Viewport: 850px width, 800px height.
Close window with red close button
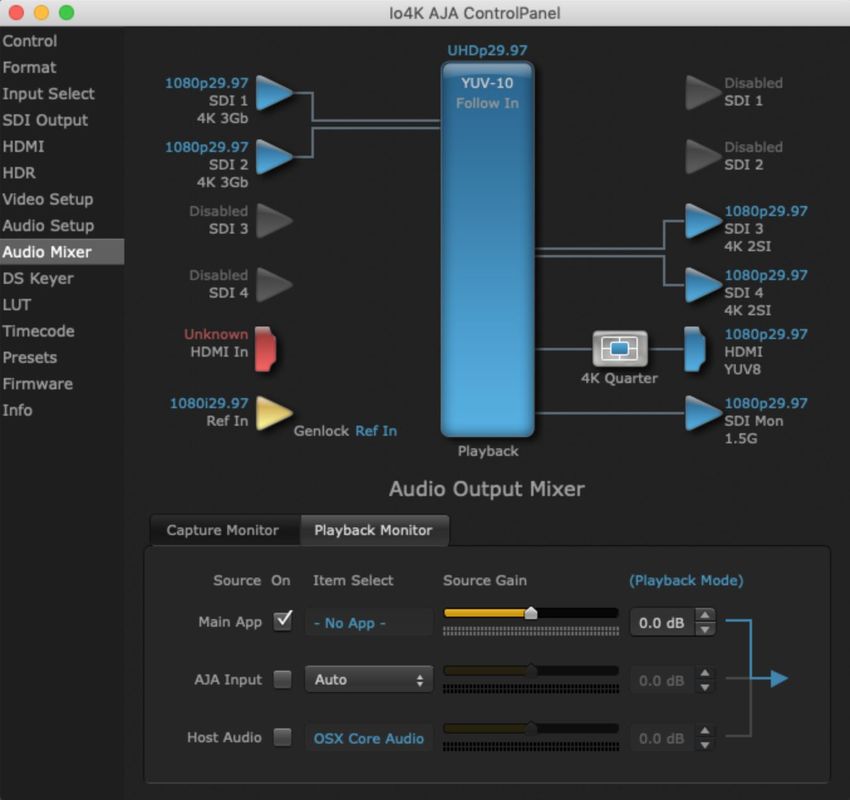point(16,12)
